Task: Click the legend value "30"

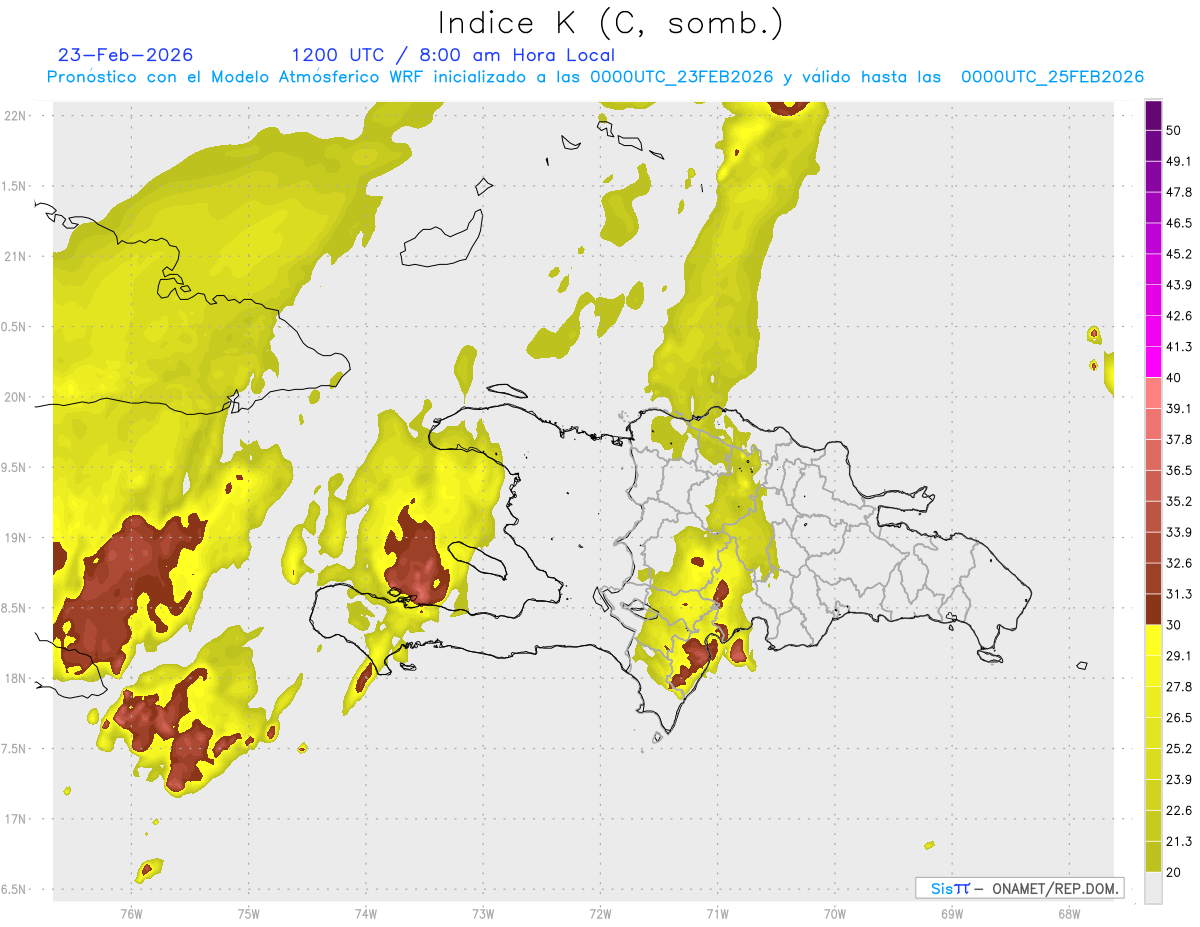Action: (1174, 625)
